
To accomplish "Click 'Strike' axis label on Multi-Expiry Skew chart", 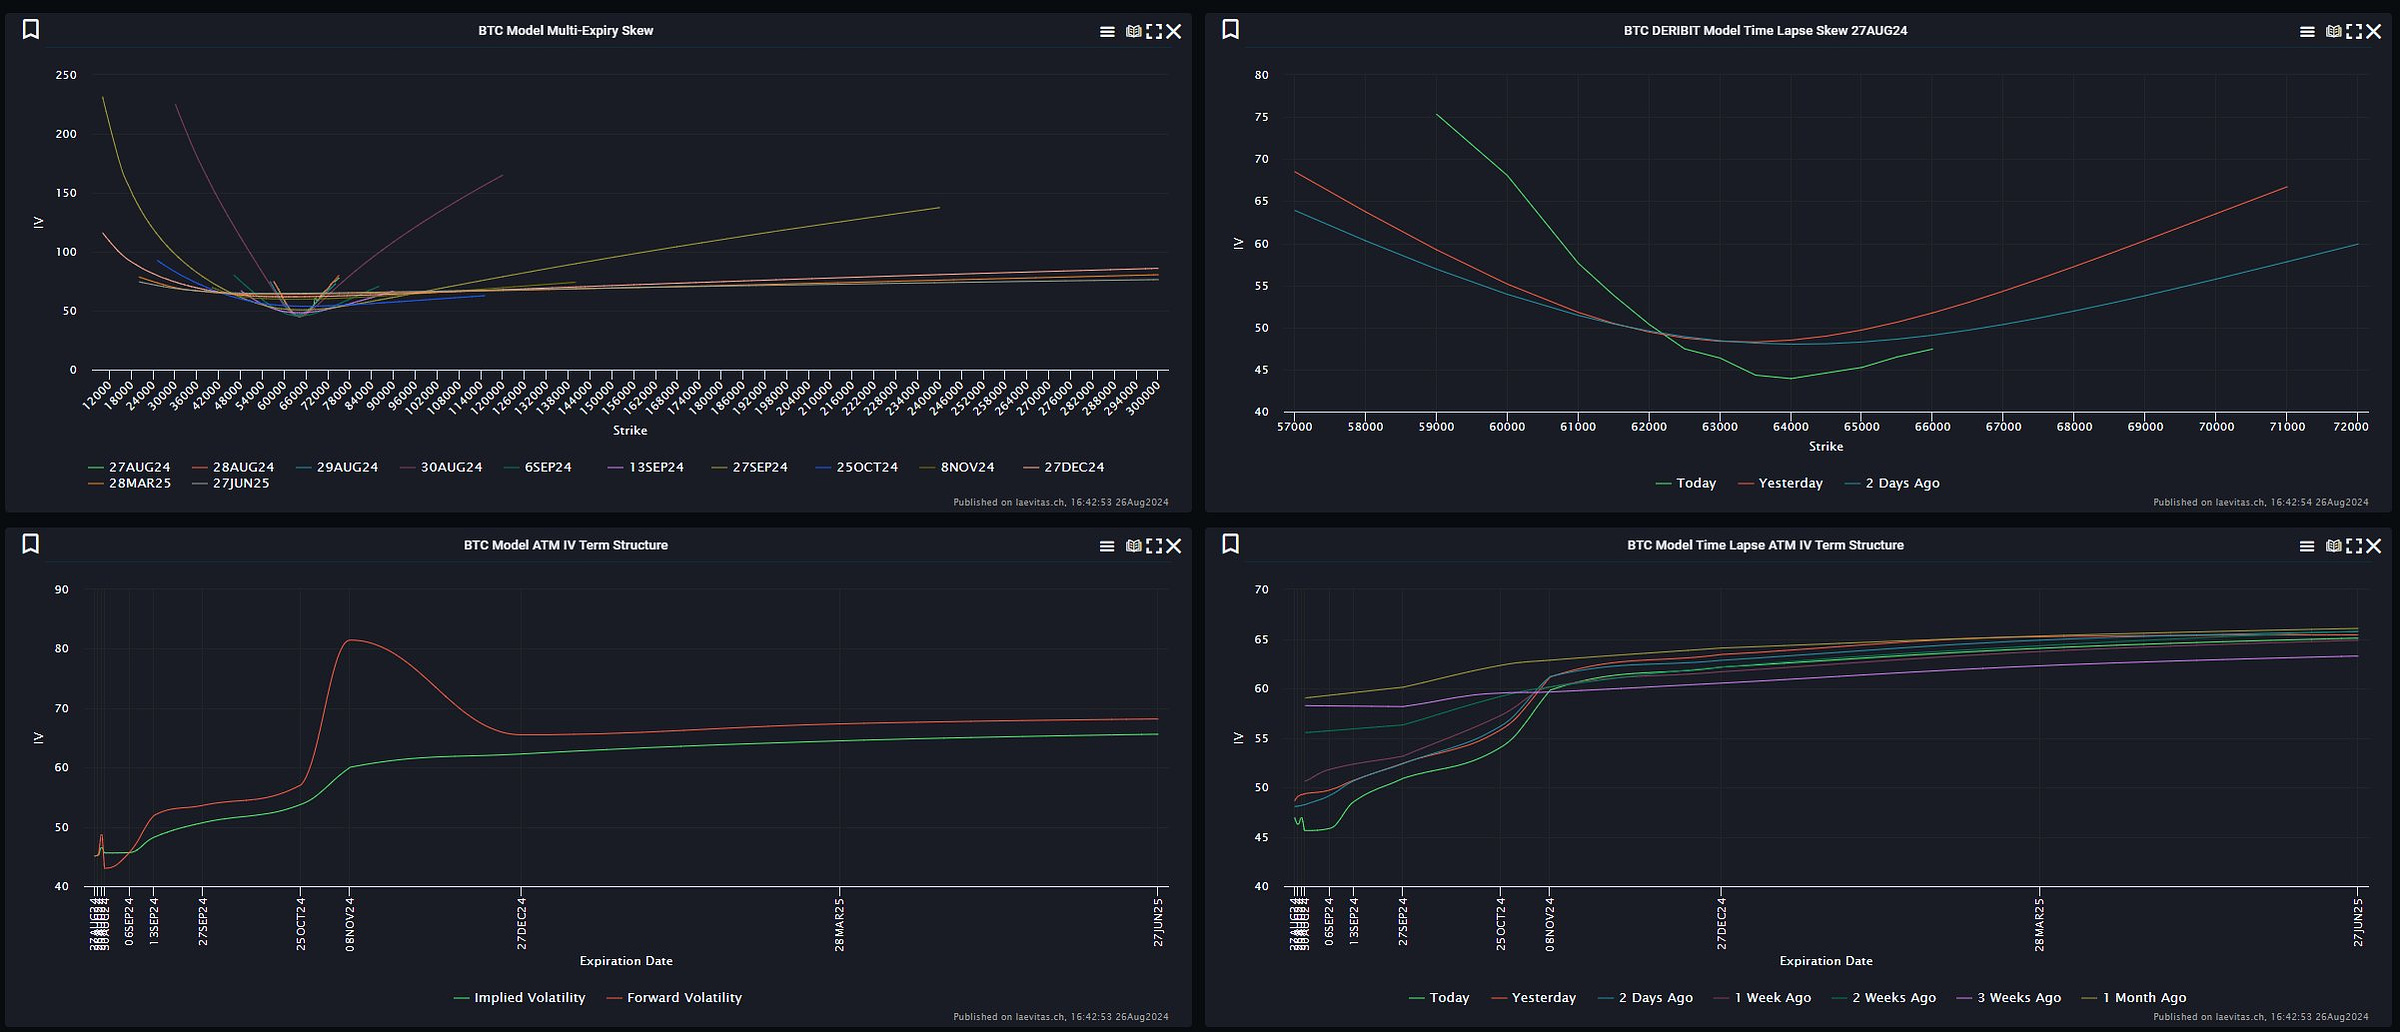I will pos(630,430).
